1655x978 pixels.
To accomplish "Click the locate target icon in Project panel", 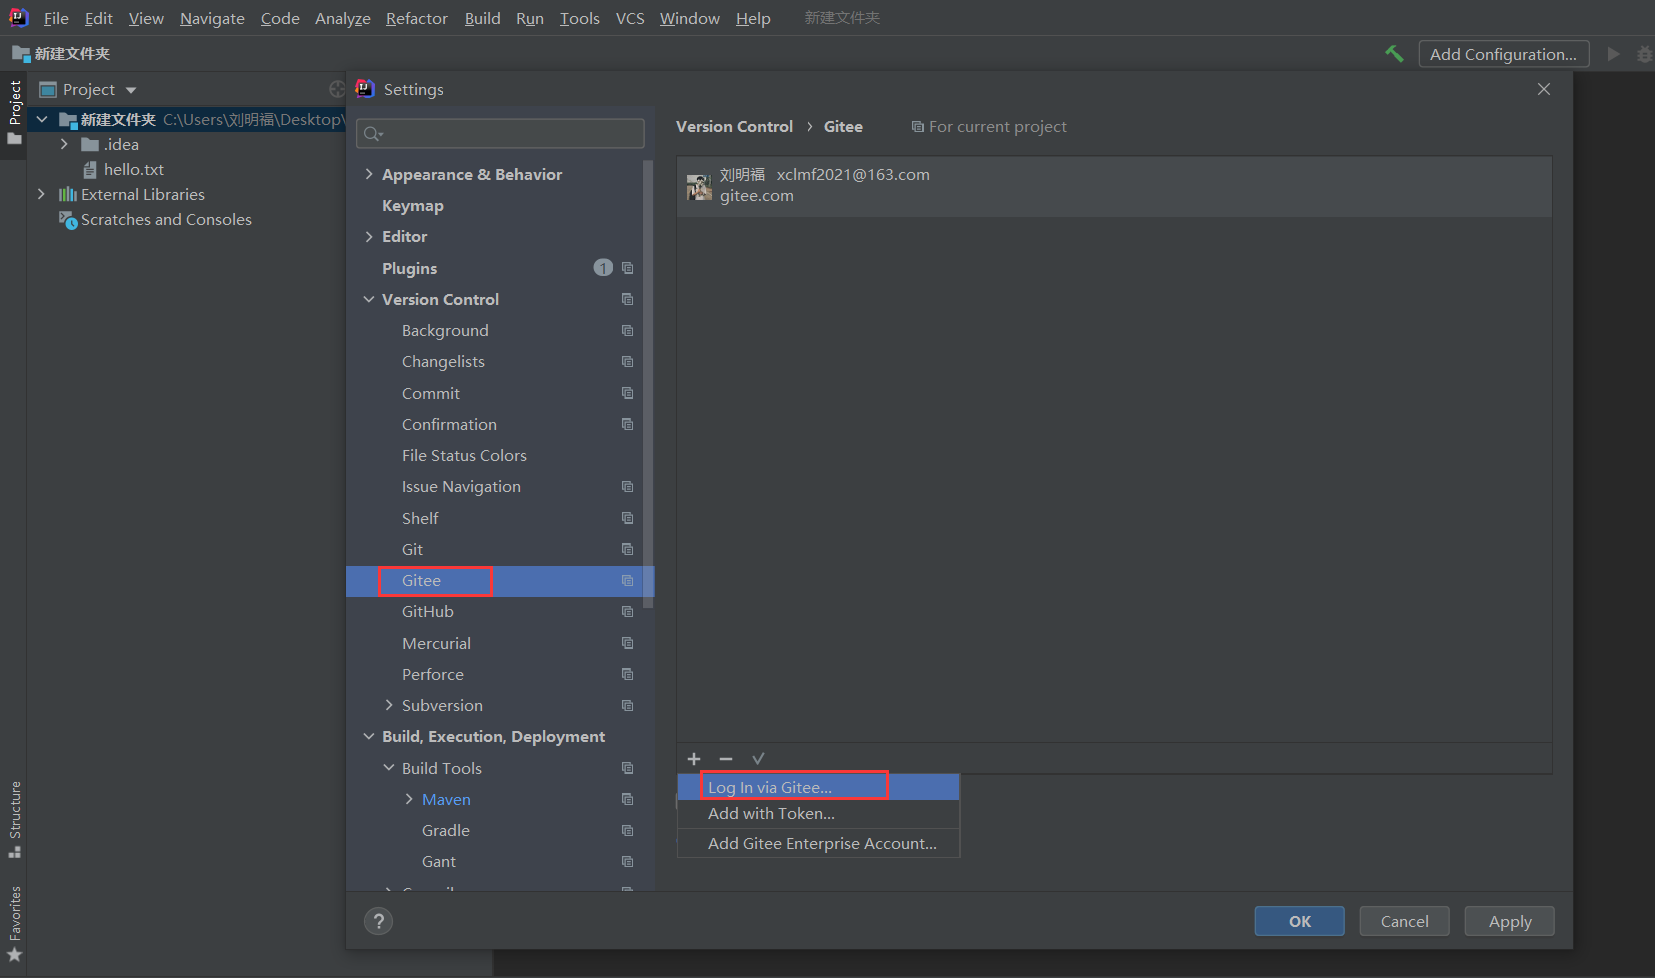I will click(337, 89).
